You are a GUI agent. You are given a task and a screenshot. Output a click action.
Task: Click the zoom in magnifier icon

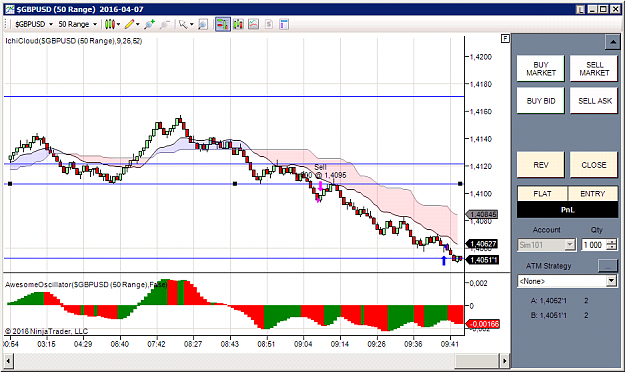click(149, 24)
